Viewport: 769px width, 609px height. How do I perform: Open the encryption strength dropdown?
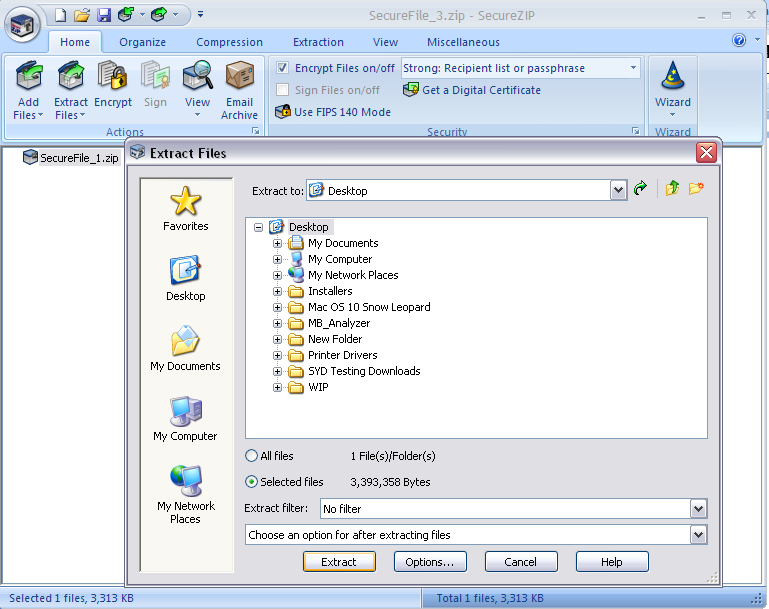(633, 68)
